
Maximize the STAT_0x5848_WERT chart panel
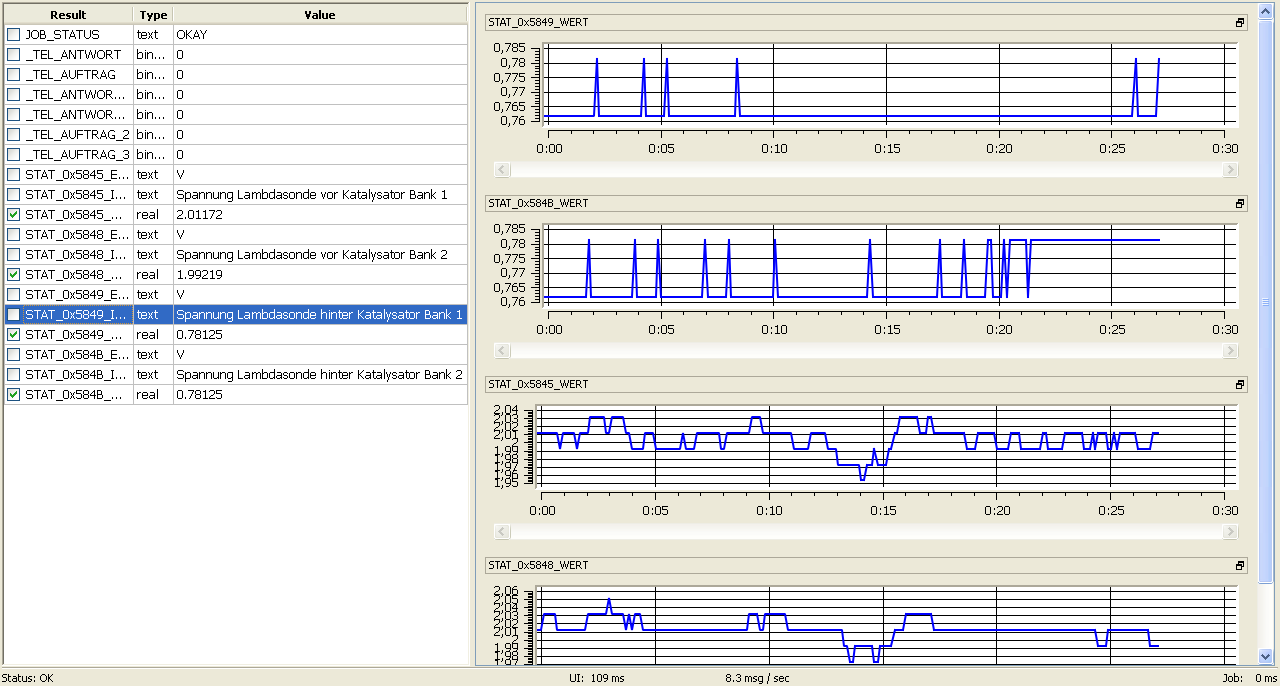click(x=1239, y=565)
